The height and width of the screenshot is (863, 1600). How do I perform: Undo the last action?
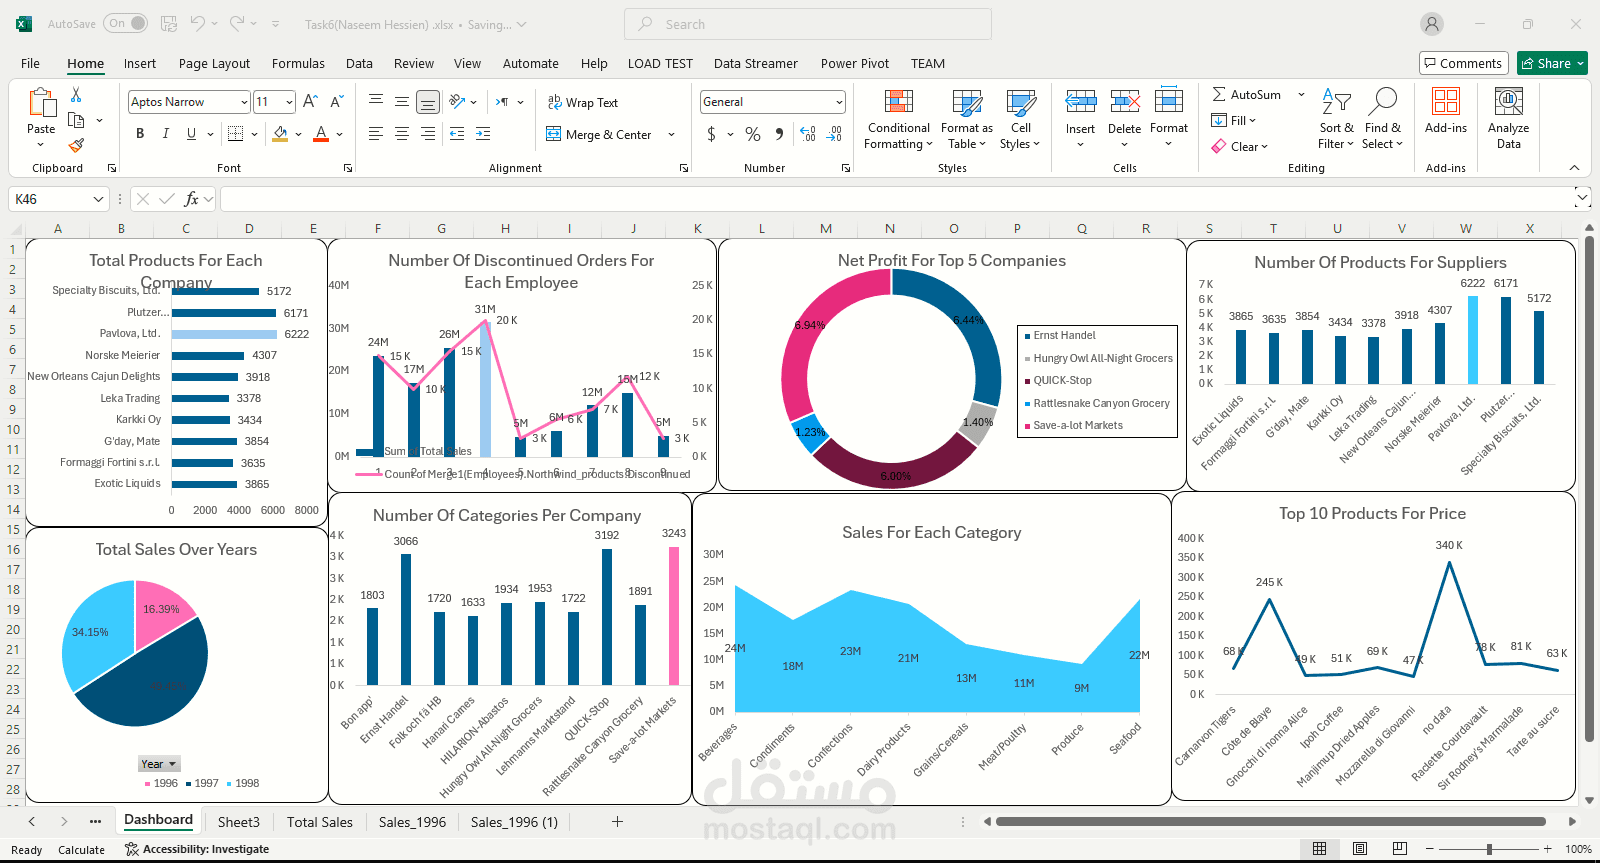tap(198, 24)
